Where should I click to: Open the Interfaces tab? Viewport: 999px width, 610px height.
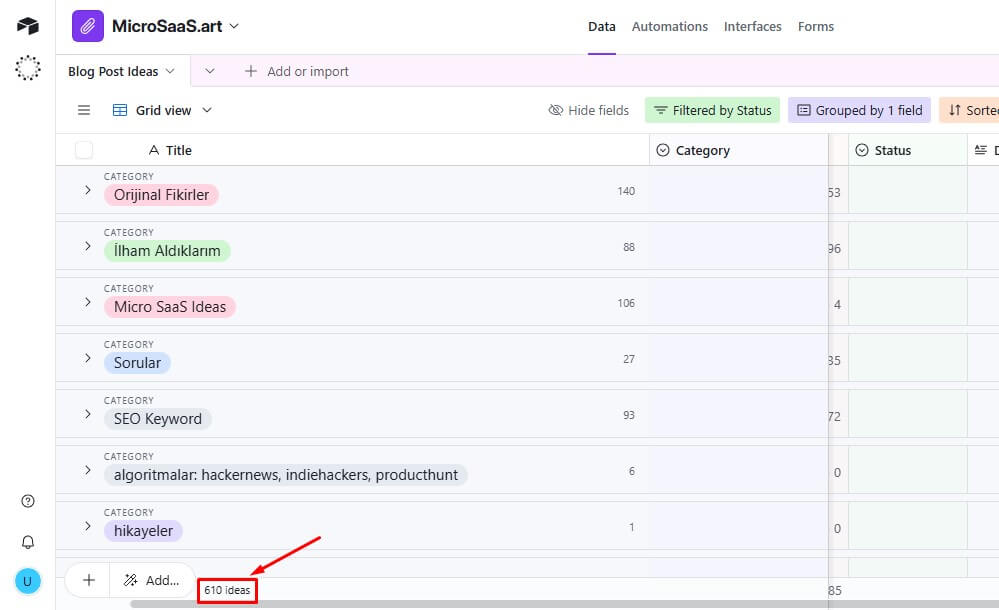click(x=752, y=27)
